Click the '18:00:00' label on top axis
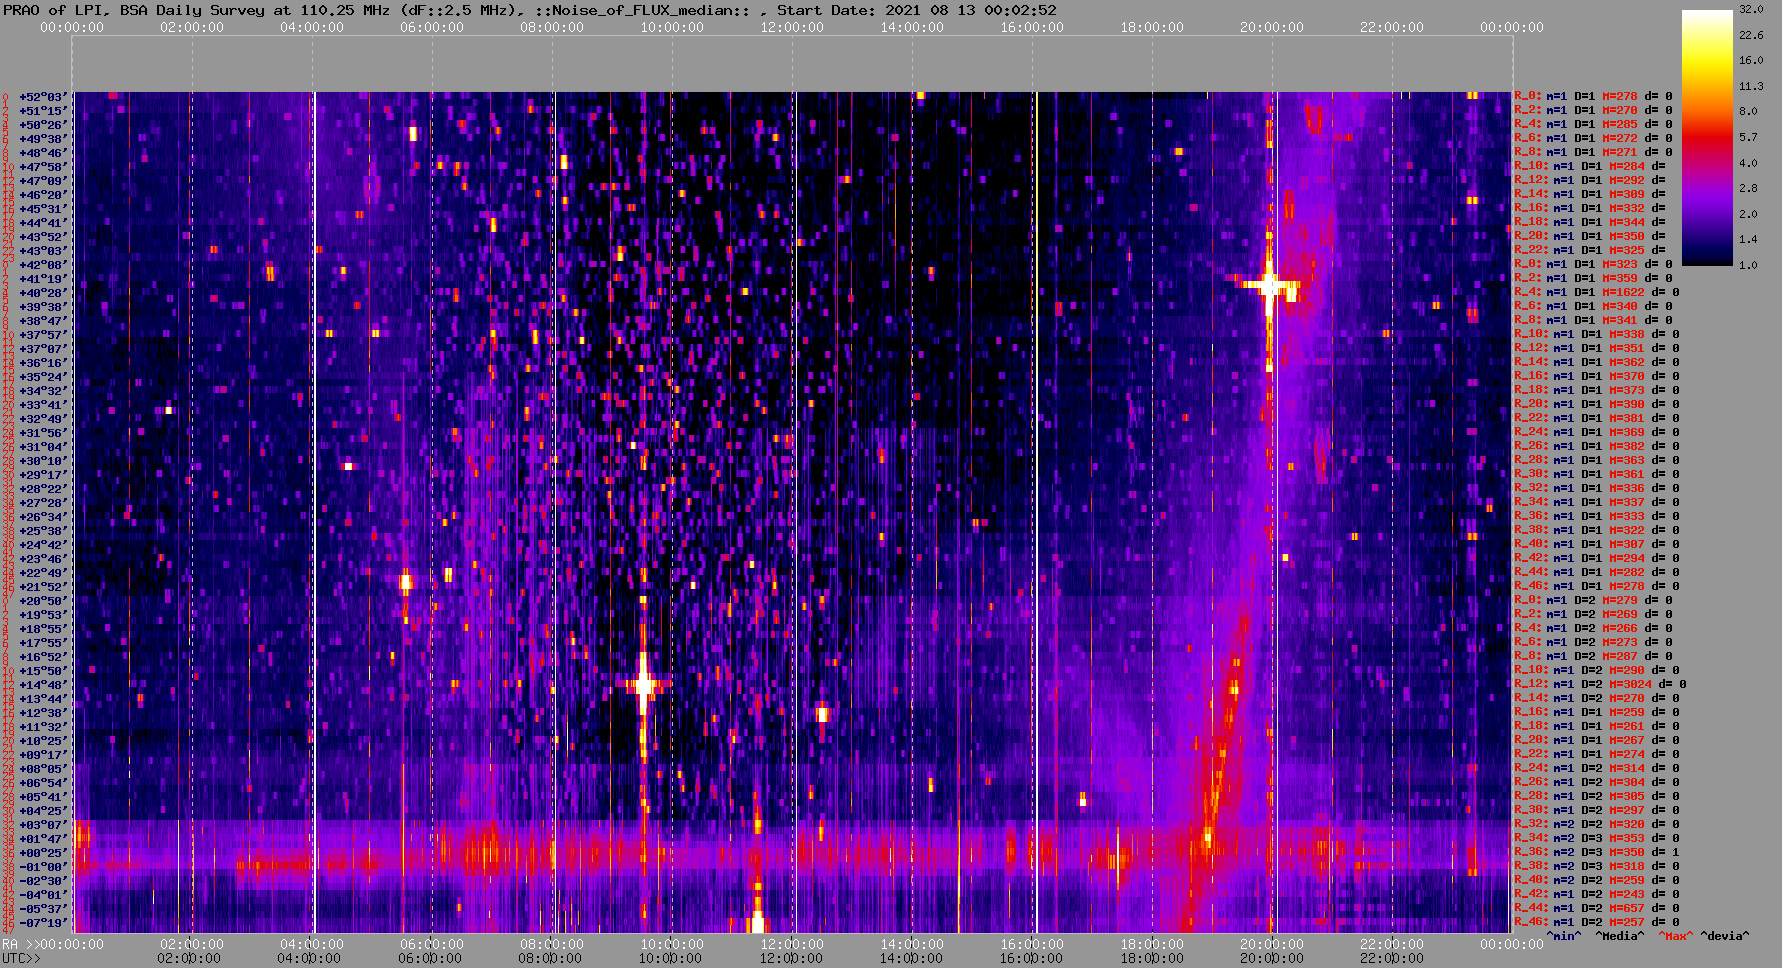 [x=1152, y=27]
